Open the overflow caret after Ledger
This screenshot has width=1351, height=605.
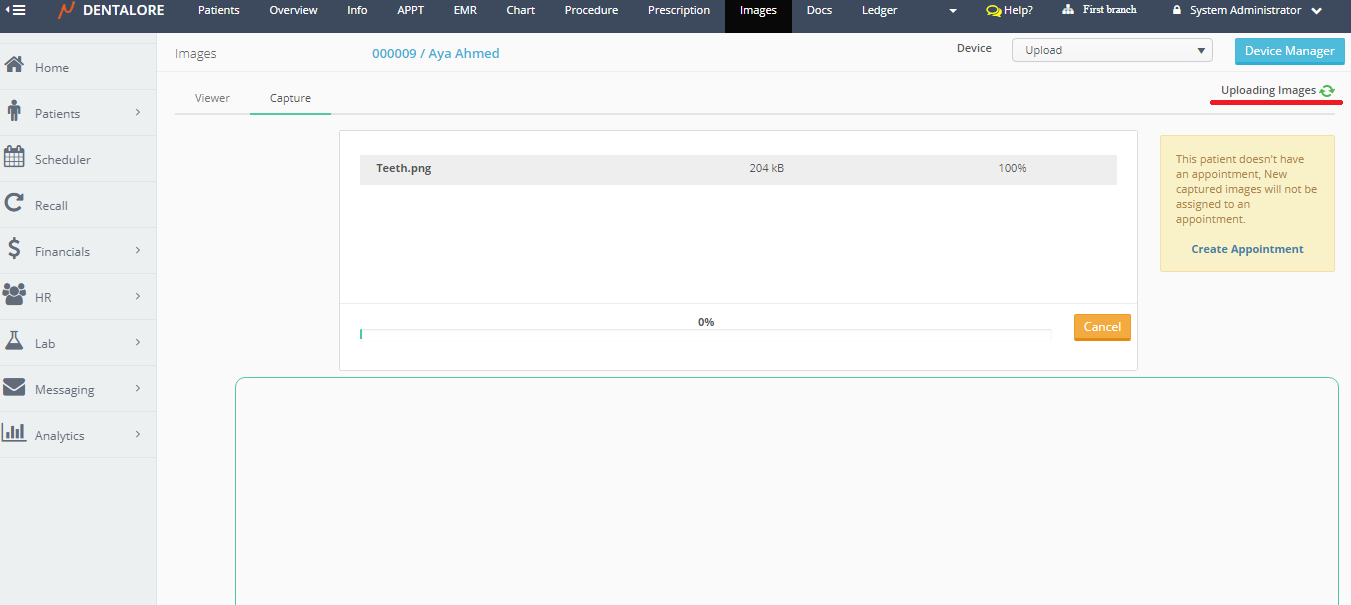coord(953,11)
